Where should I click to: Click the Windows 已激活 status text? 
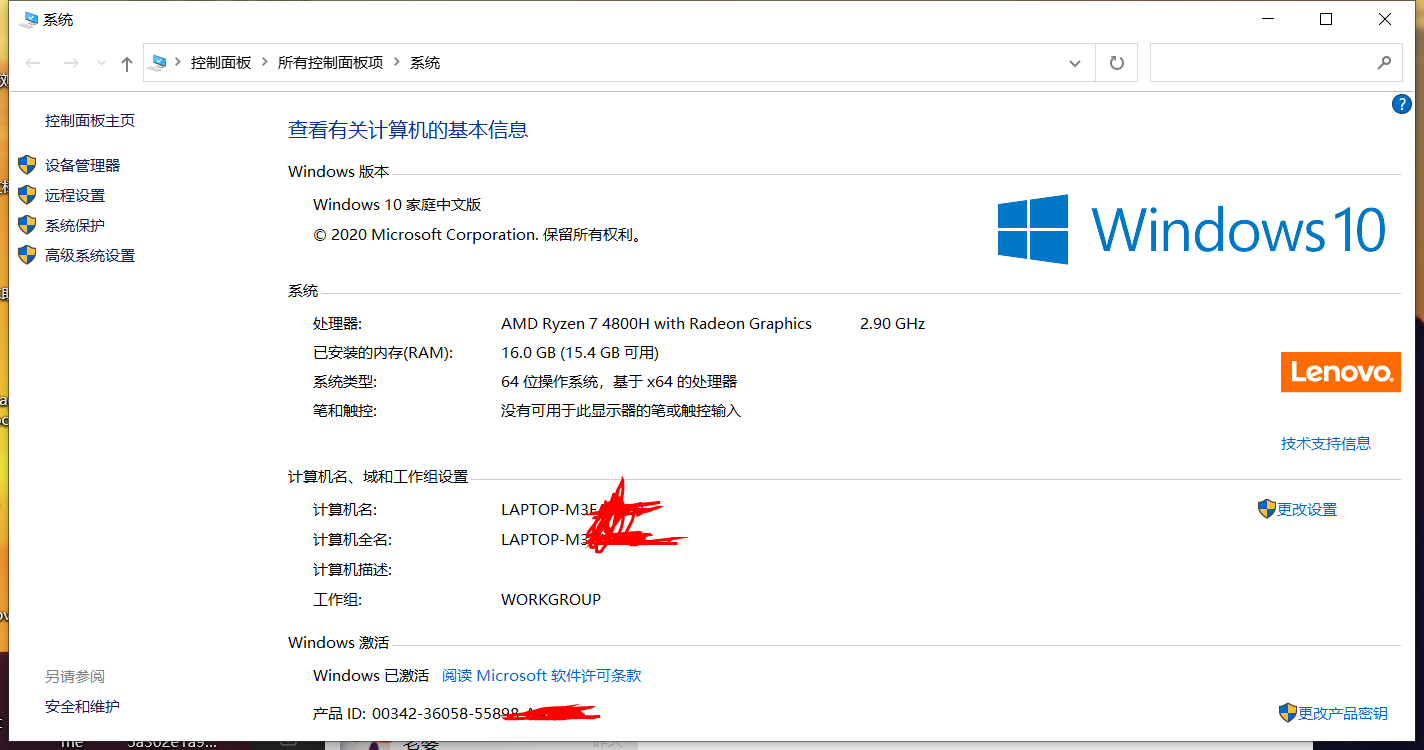click(371, 675)
